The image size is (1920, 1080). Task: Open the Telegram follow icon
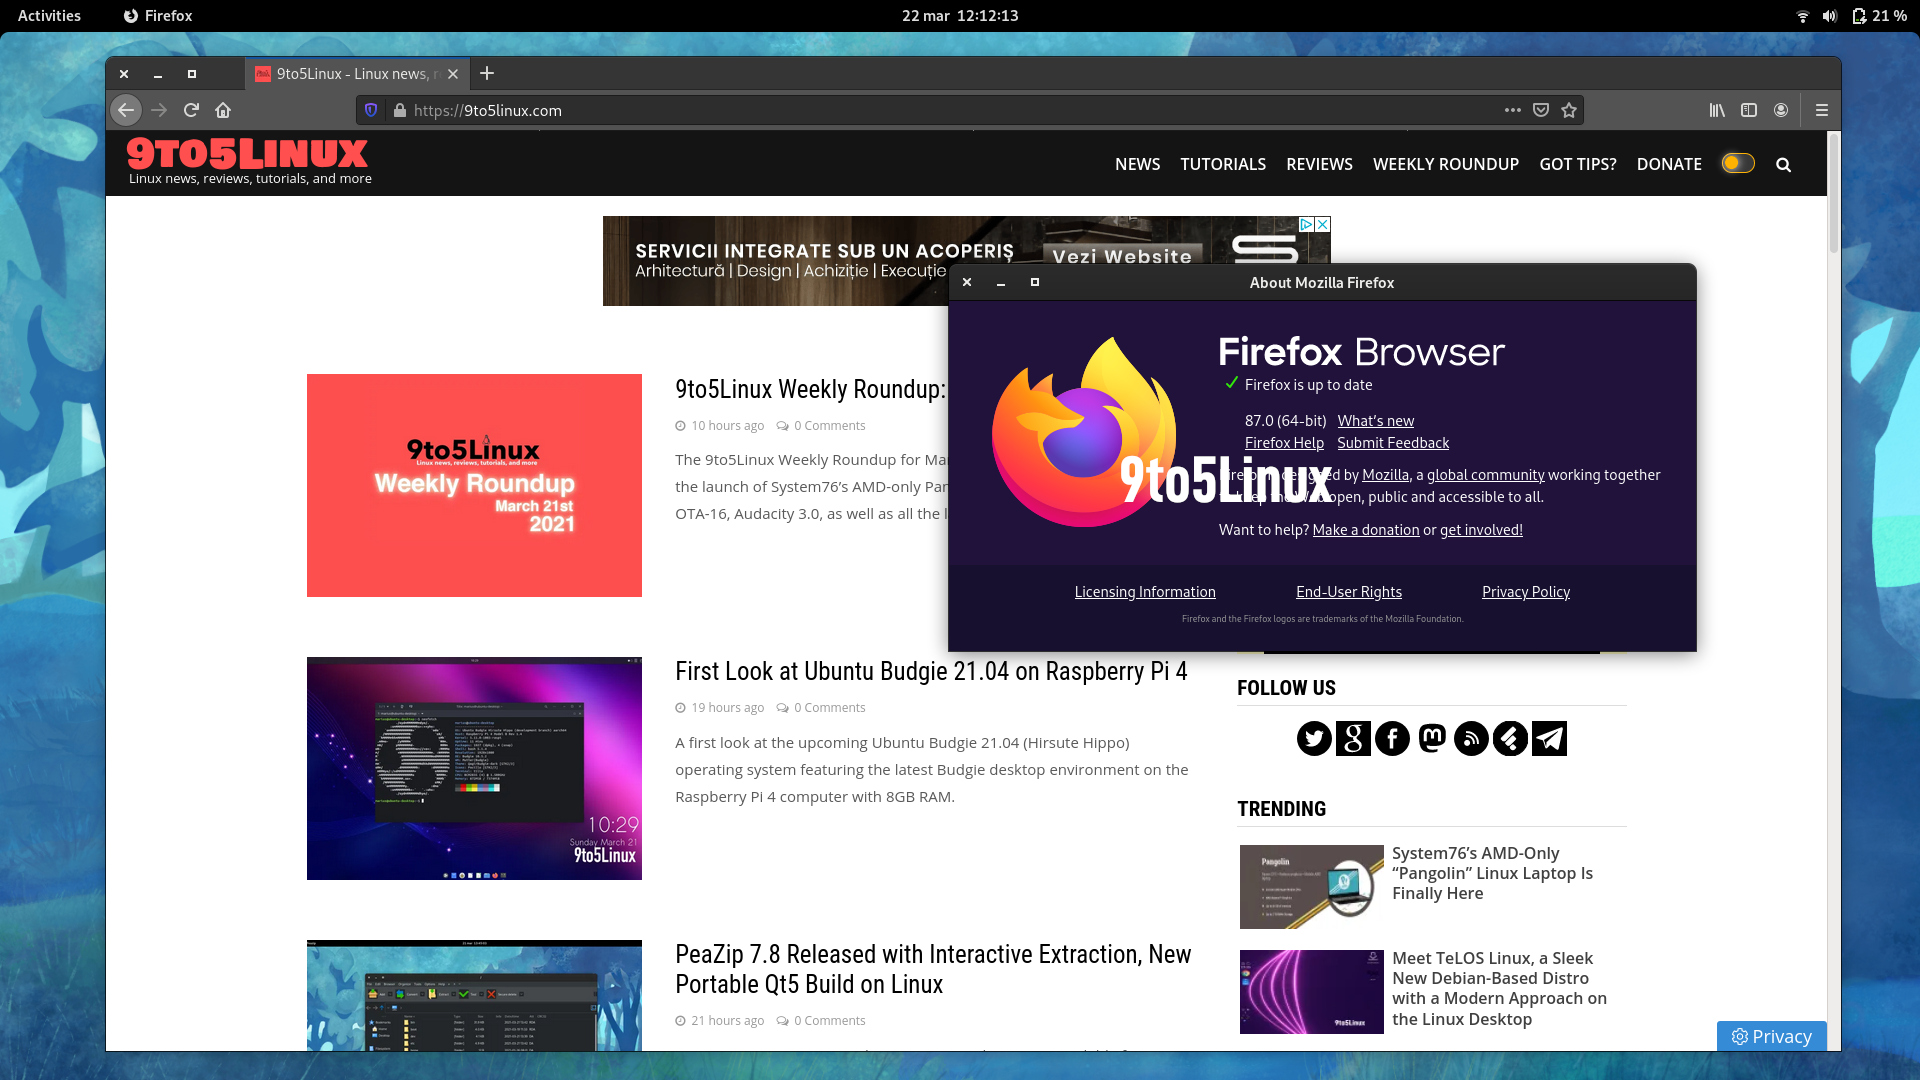point(1549,739)
